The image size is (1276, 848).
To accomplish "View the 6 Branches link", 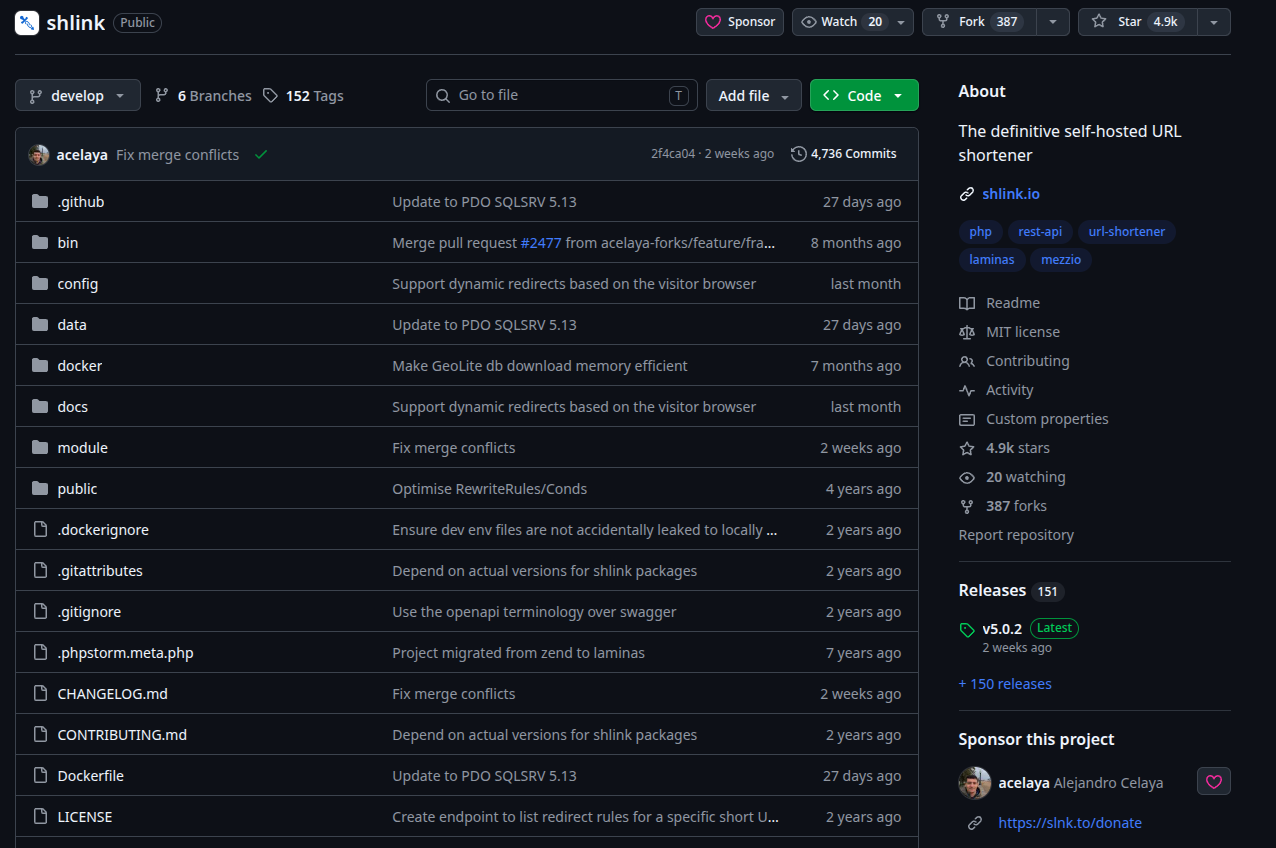I will pyautogui.click(x=203, y=96).
